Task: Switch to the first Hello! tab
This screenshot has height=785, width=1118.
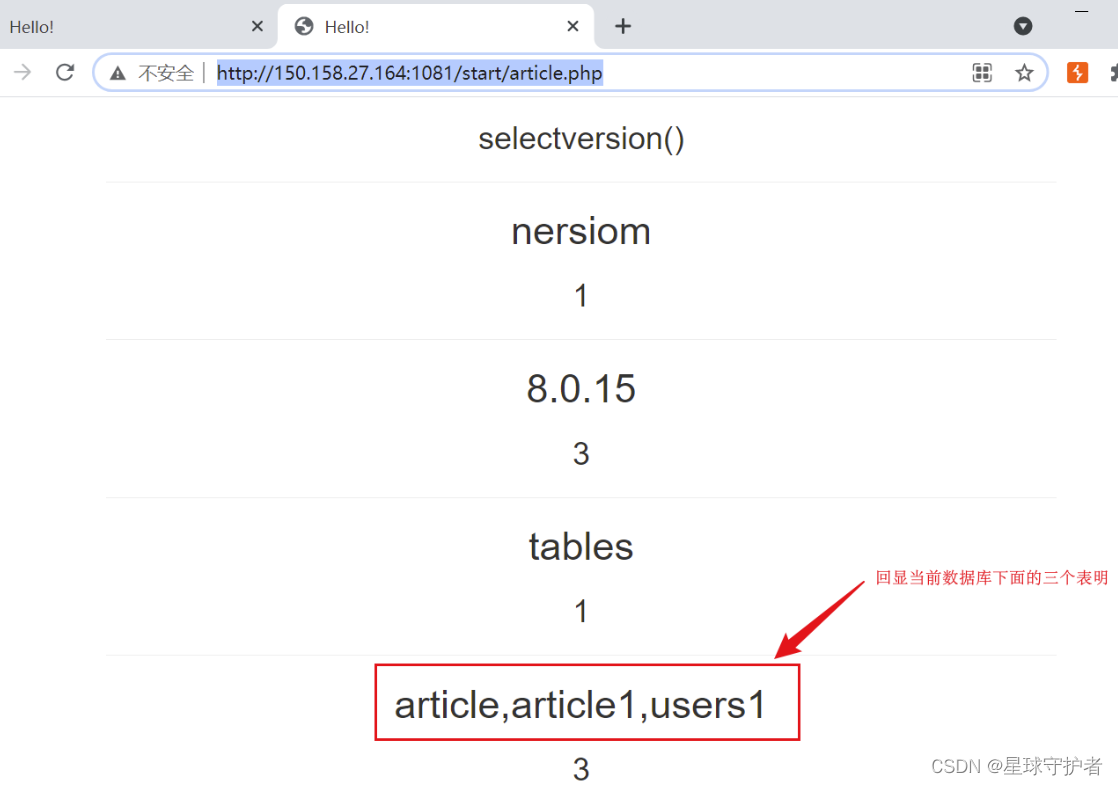Action: point(135,26)
